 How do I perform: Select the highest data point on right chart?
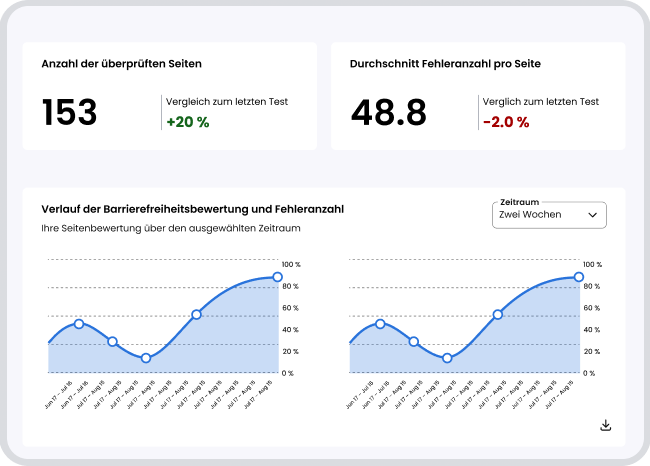coord(578,277)
